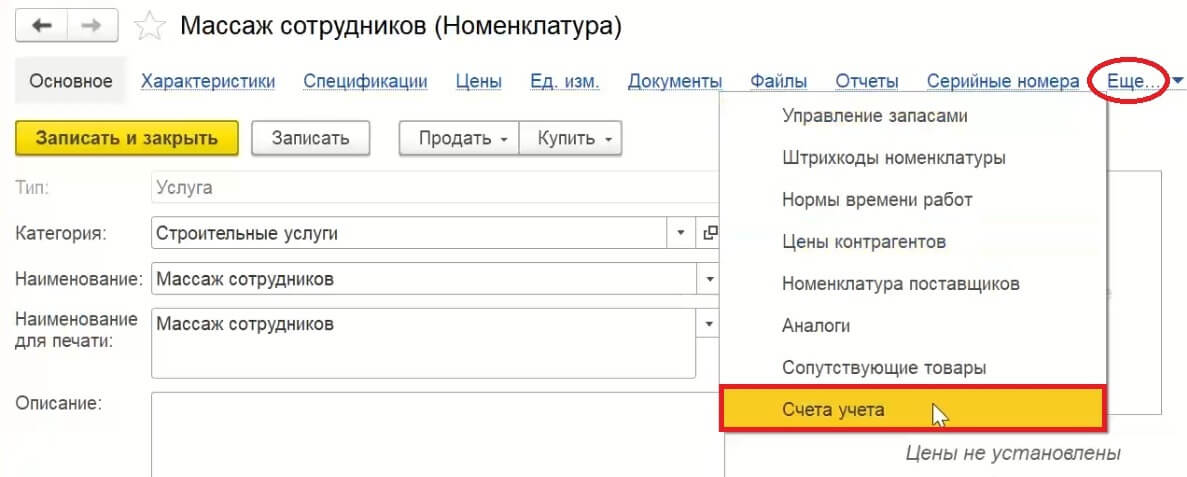The height and width of the screenshot is (477, 1187).
Task: Open the Цены section link
Action: [x=478, y=81]
